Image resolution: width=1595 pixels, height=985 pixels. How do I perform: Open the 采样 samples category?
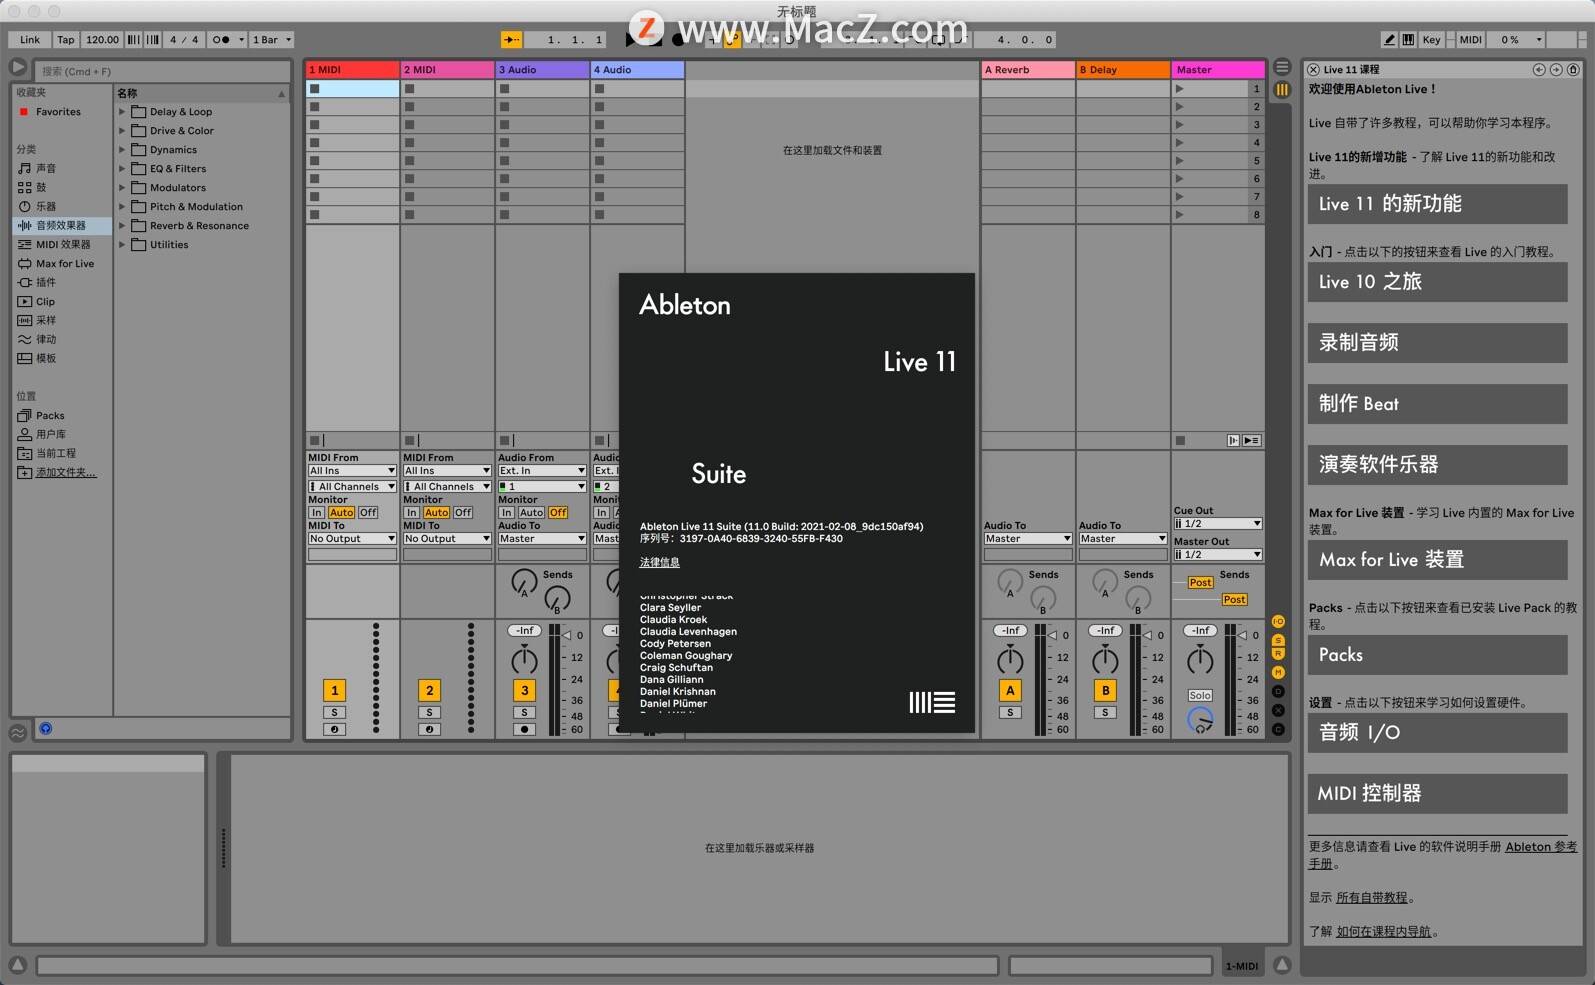[x=46, y=321]
